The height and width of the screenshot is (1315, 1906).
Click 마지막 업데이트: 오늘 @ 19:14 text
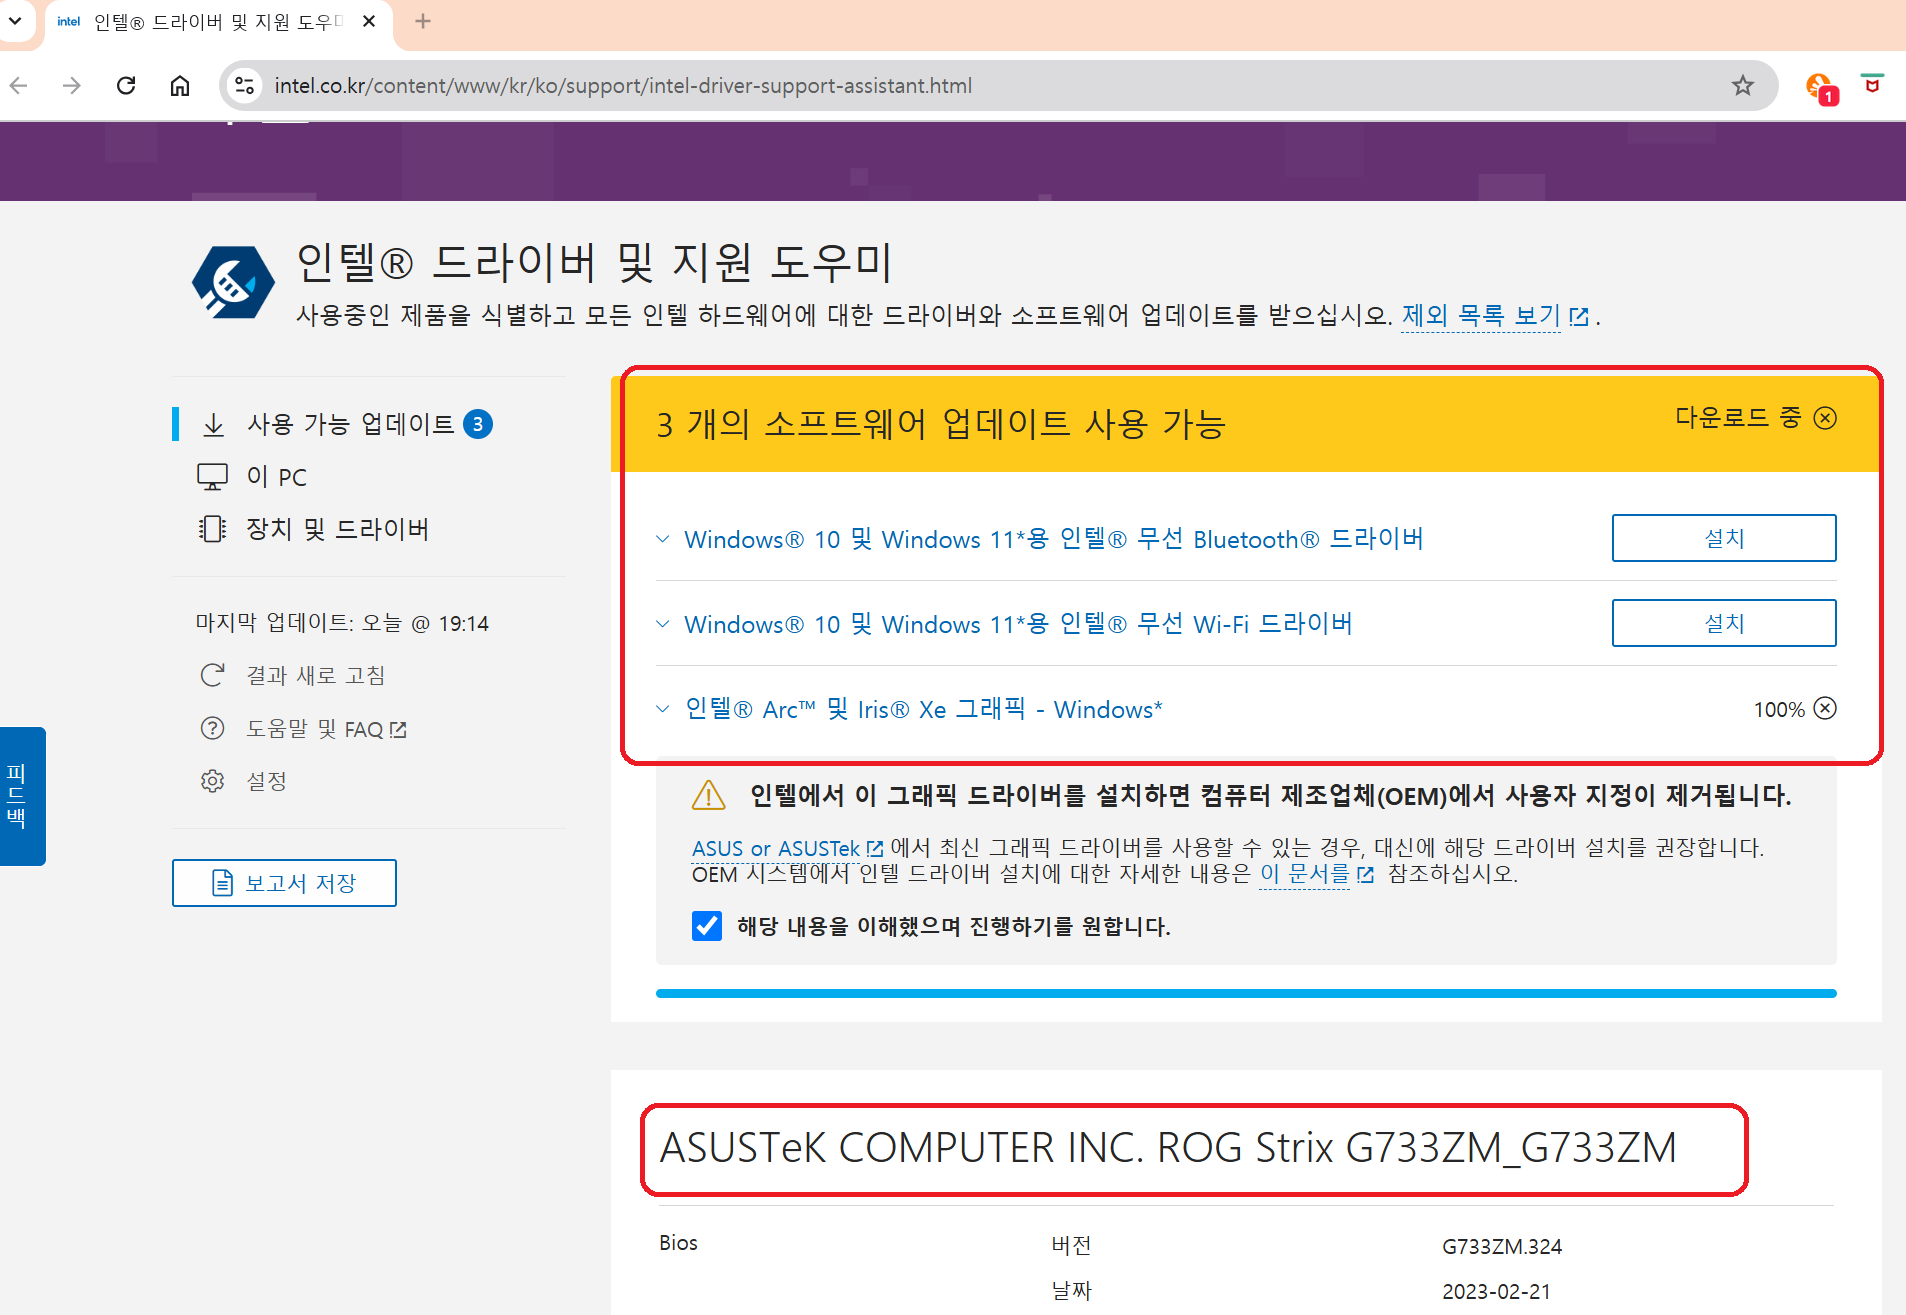[x=342, y=623]
